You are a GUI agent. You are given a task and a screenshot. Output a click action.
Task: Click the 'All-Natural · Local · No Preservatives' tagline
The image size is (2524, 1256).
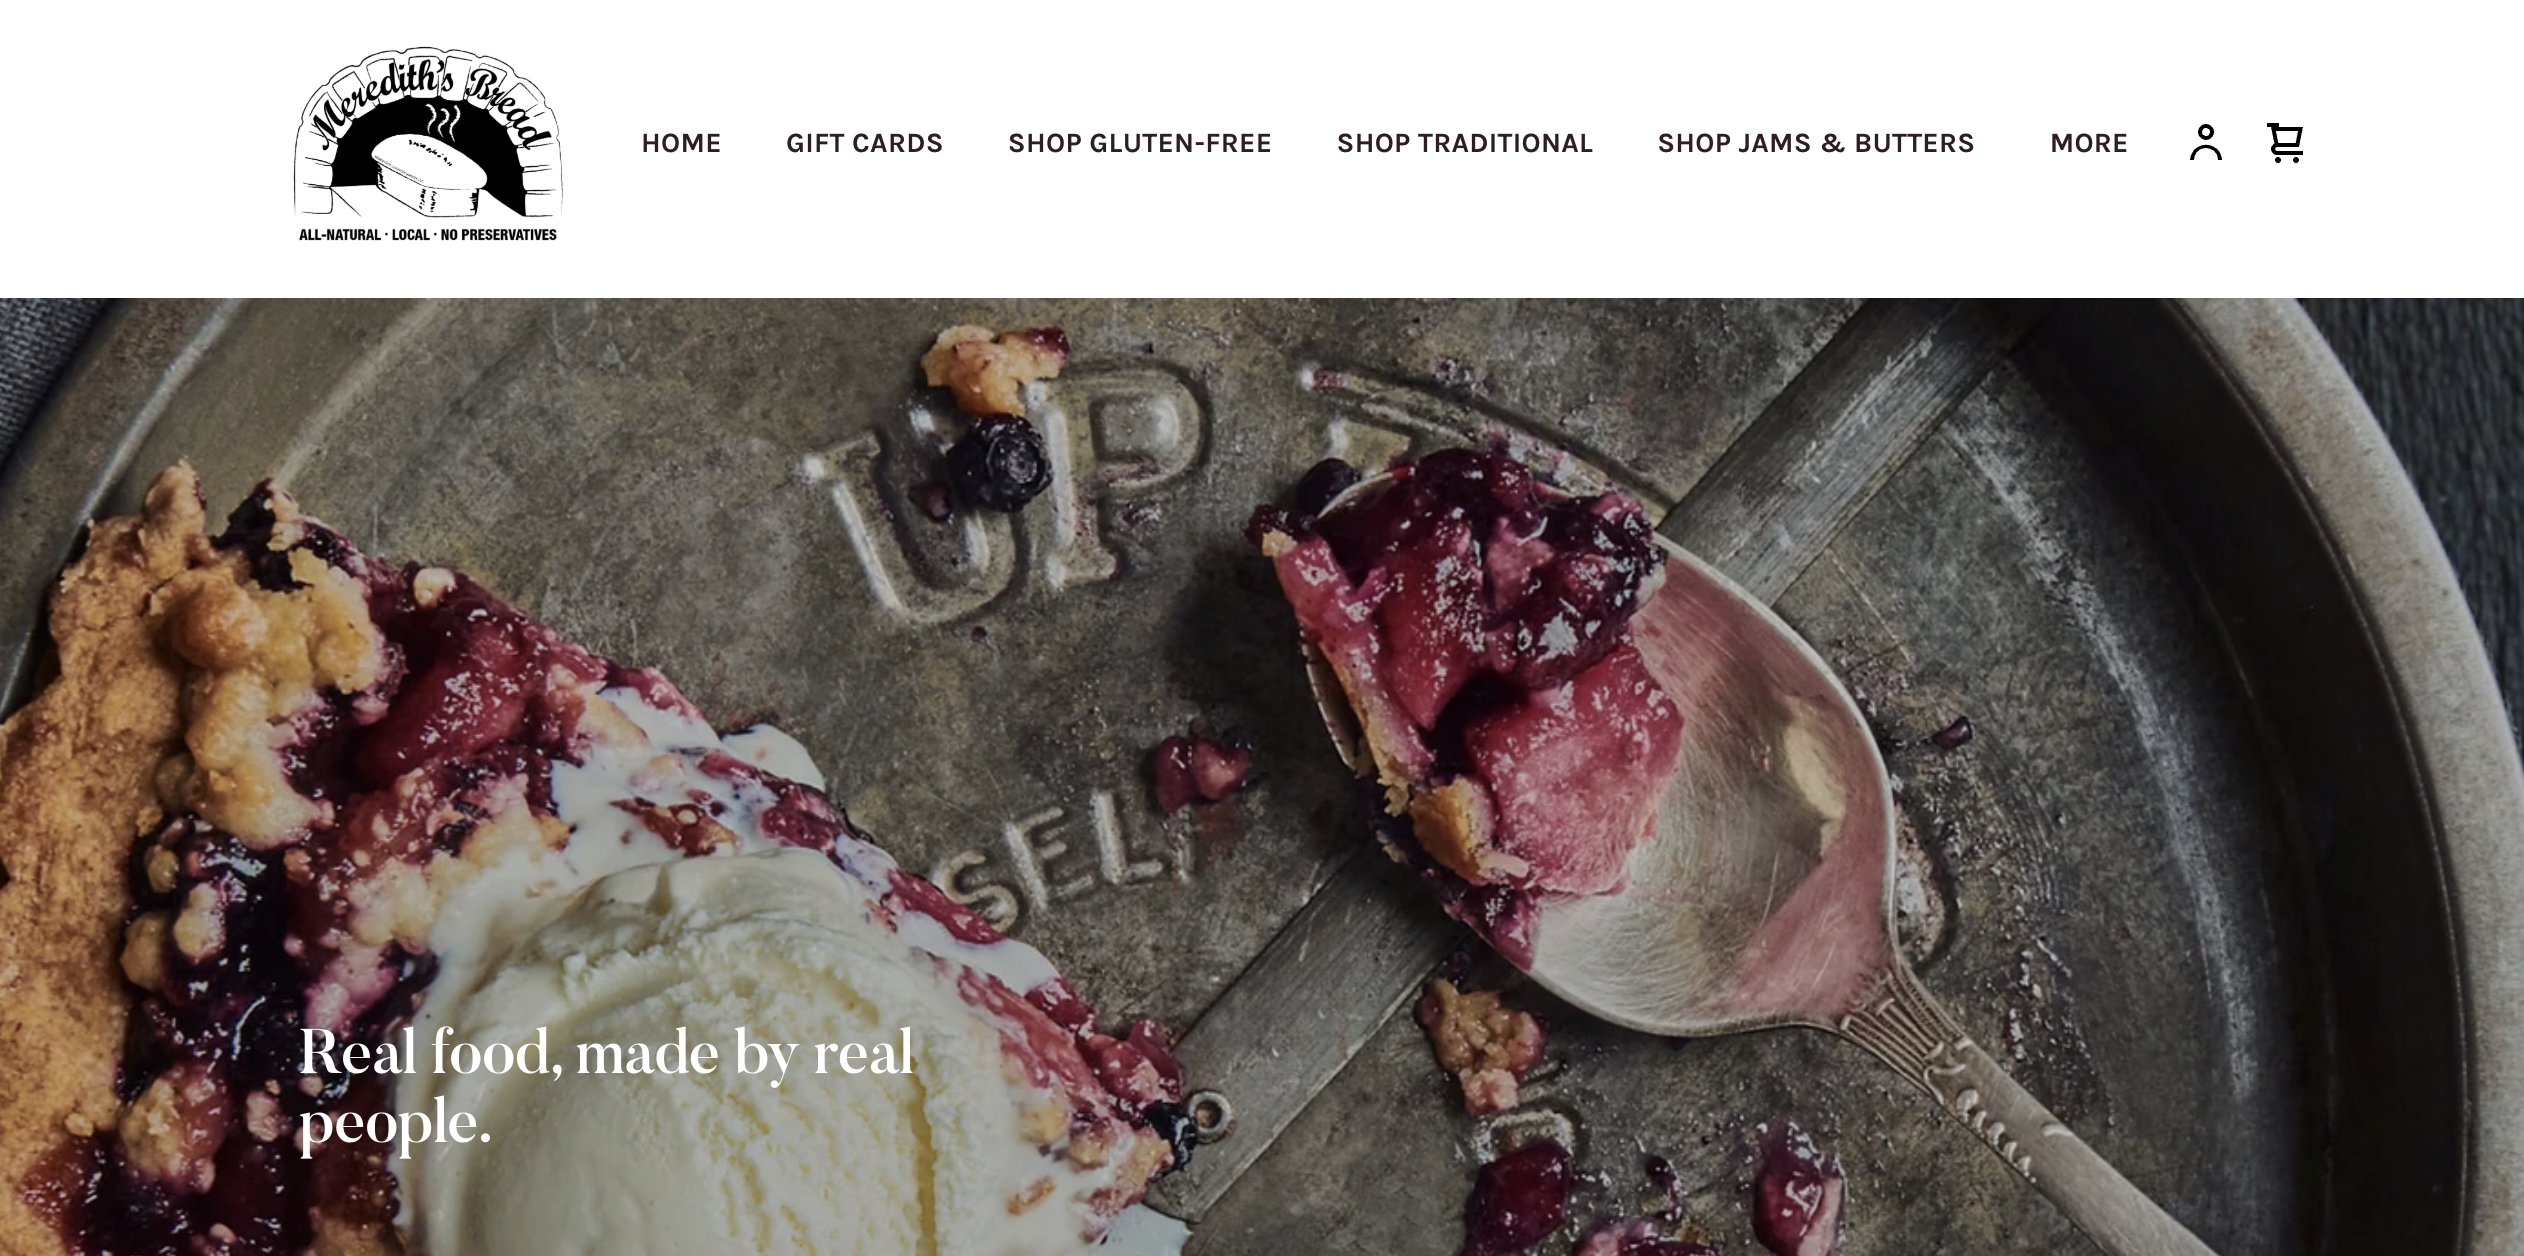point(428,235)
